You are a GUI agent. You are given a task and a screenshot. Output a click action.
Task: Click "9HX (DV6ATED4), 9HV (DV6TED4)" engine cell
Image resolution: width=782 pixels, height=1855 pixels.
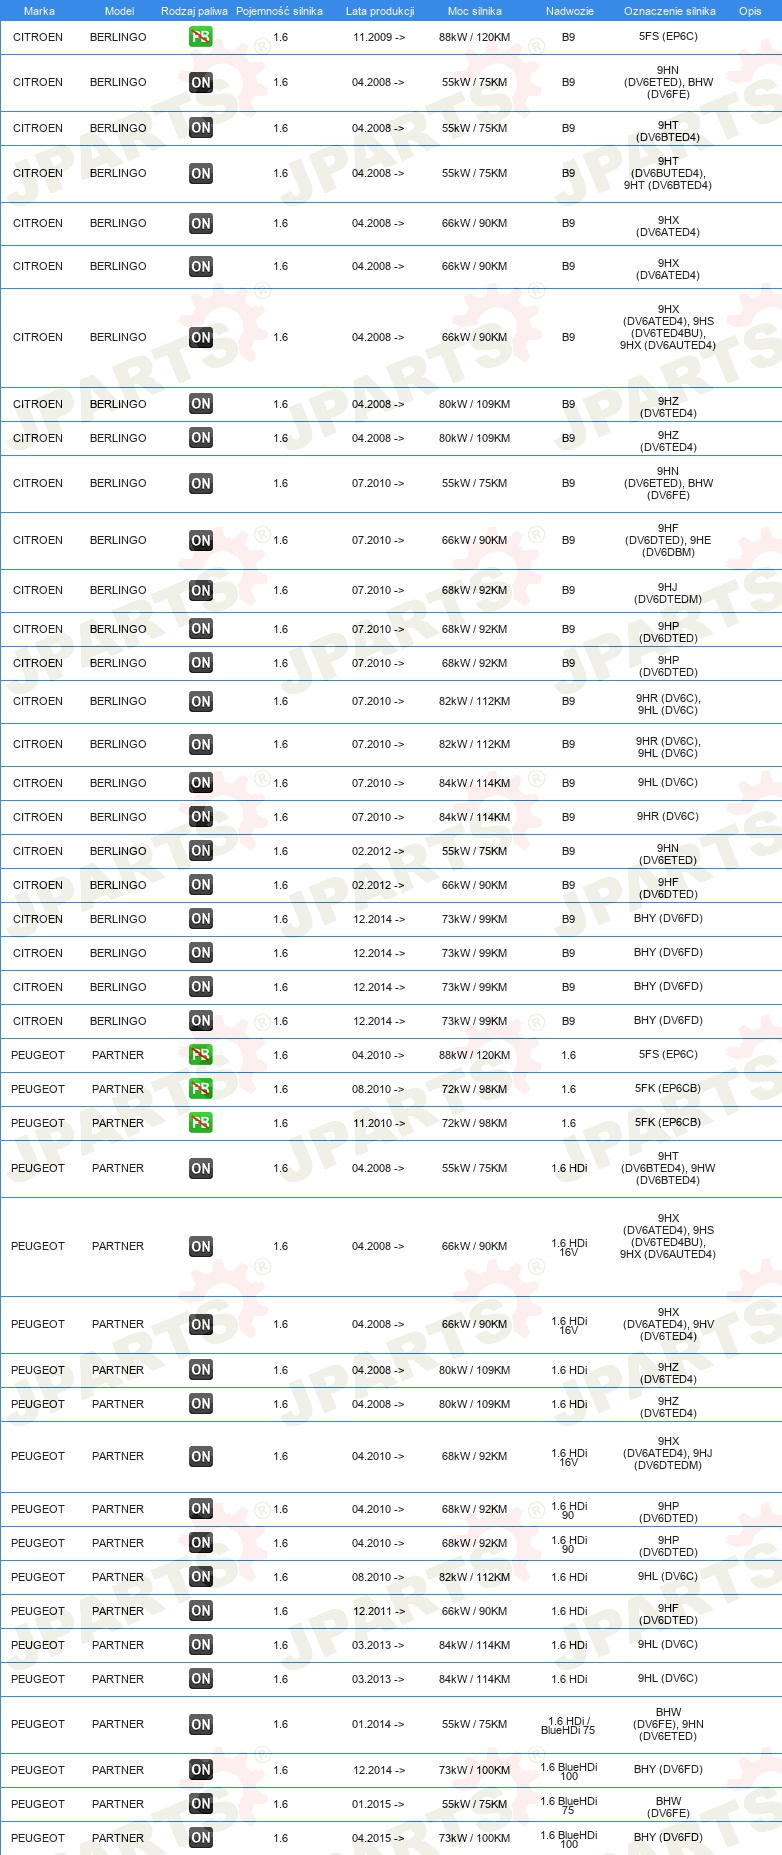click(x=668, y=1324)
